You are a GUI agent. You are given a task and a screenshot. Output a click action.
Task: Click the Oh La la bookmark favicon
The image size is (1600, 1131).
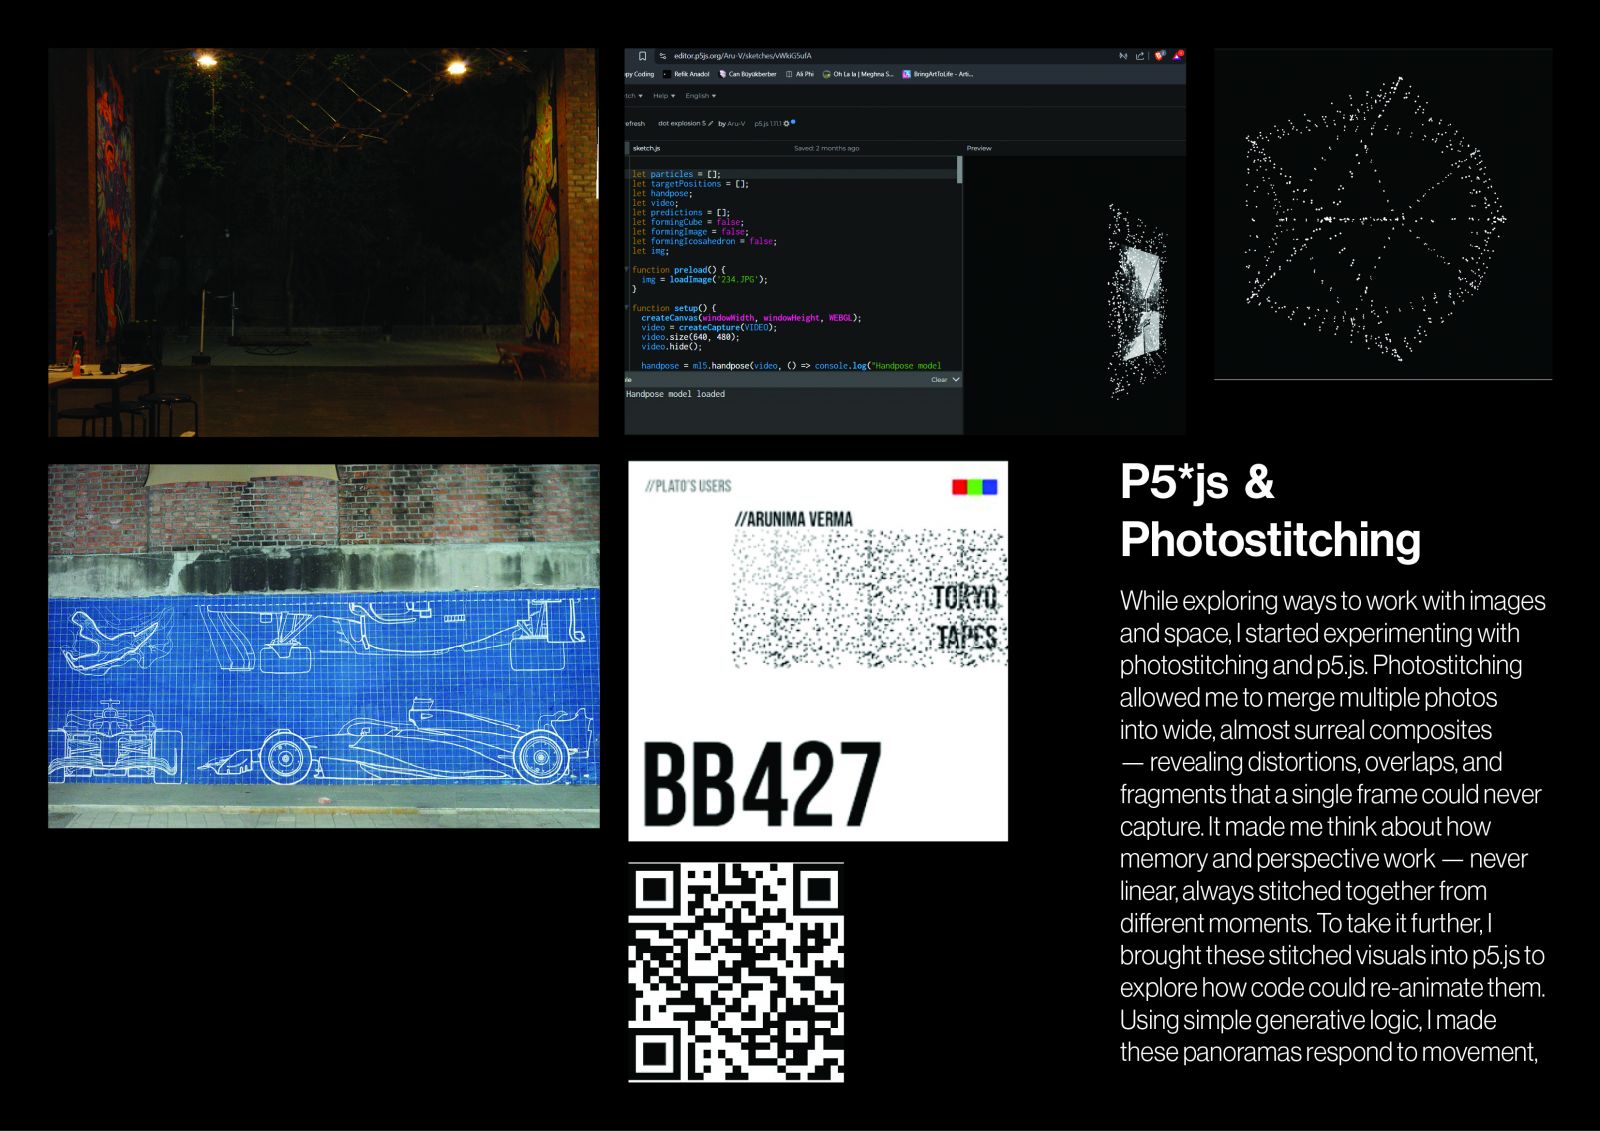[826, 74]
